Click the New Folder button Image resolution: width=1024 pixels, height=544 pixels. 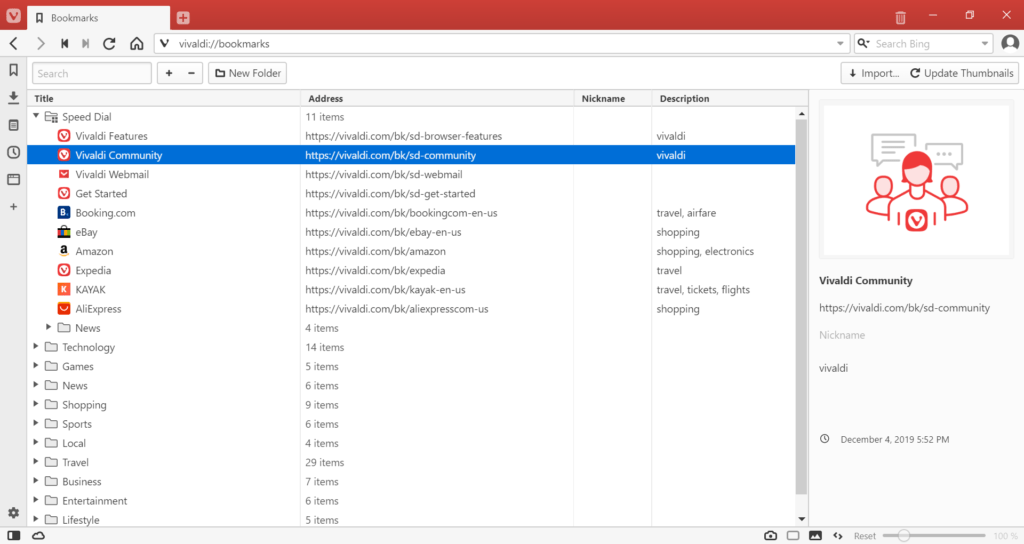point(248,73)
